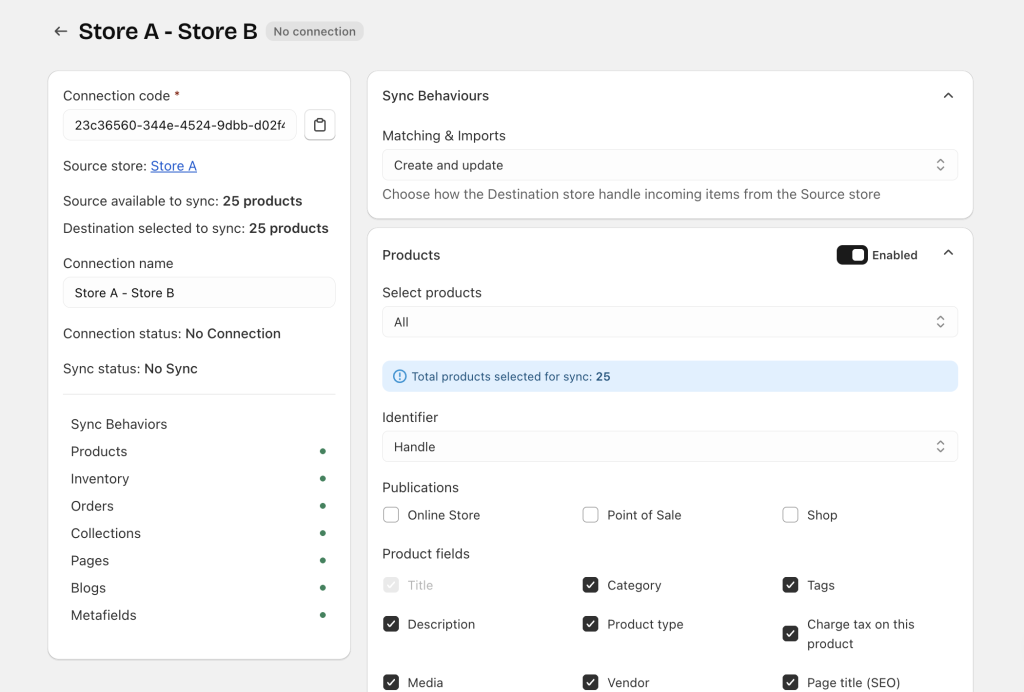
Task: Click the back arrow beside Store A - Store B
Action: (61, 32)
